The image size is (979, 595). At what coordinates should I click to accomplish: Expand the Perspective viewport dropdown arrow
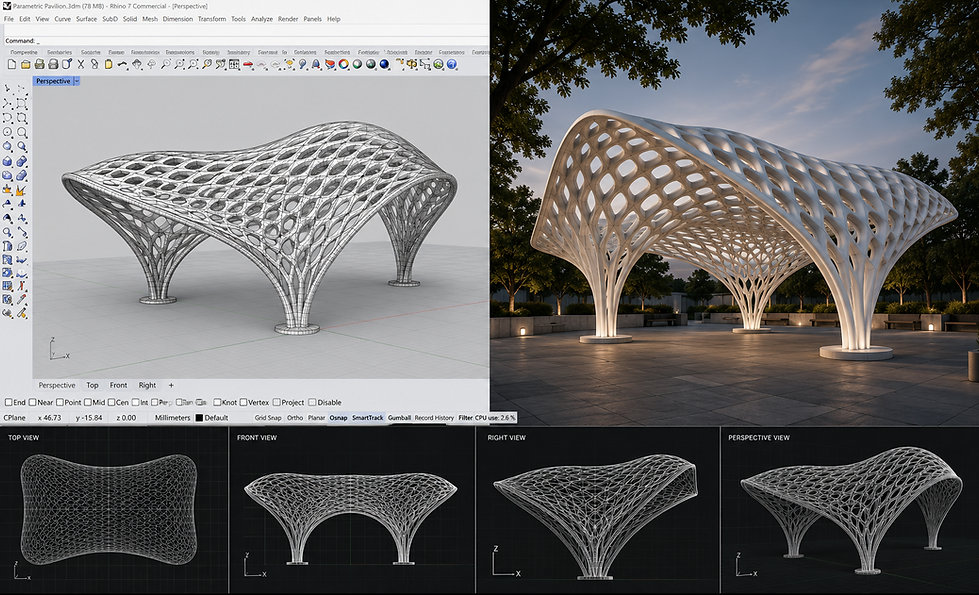77,81
